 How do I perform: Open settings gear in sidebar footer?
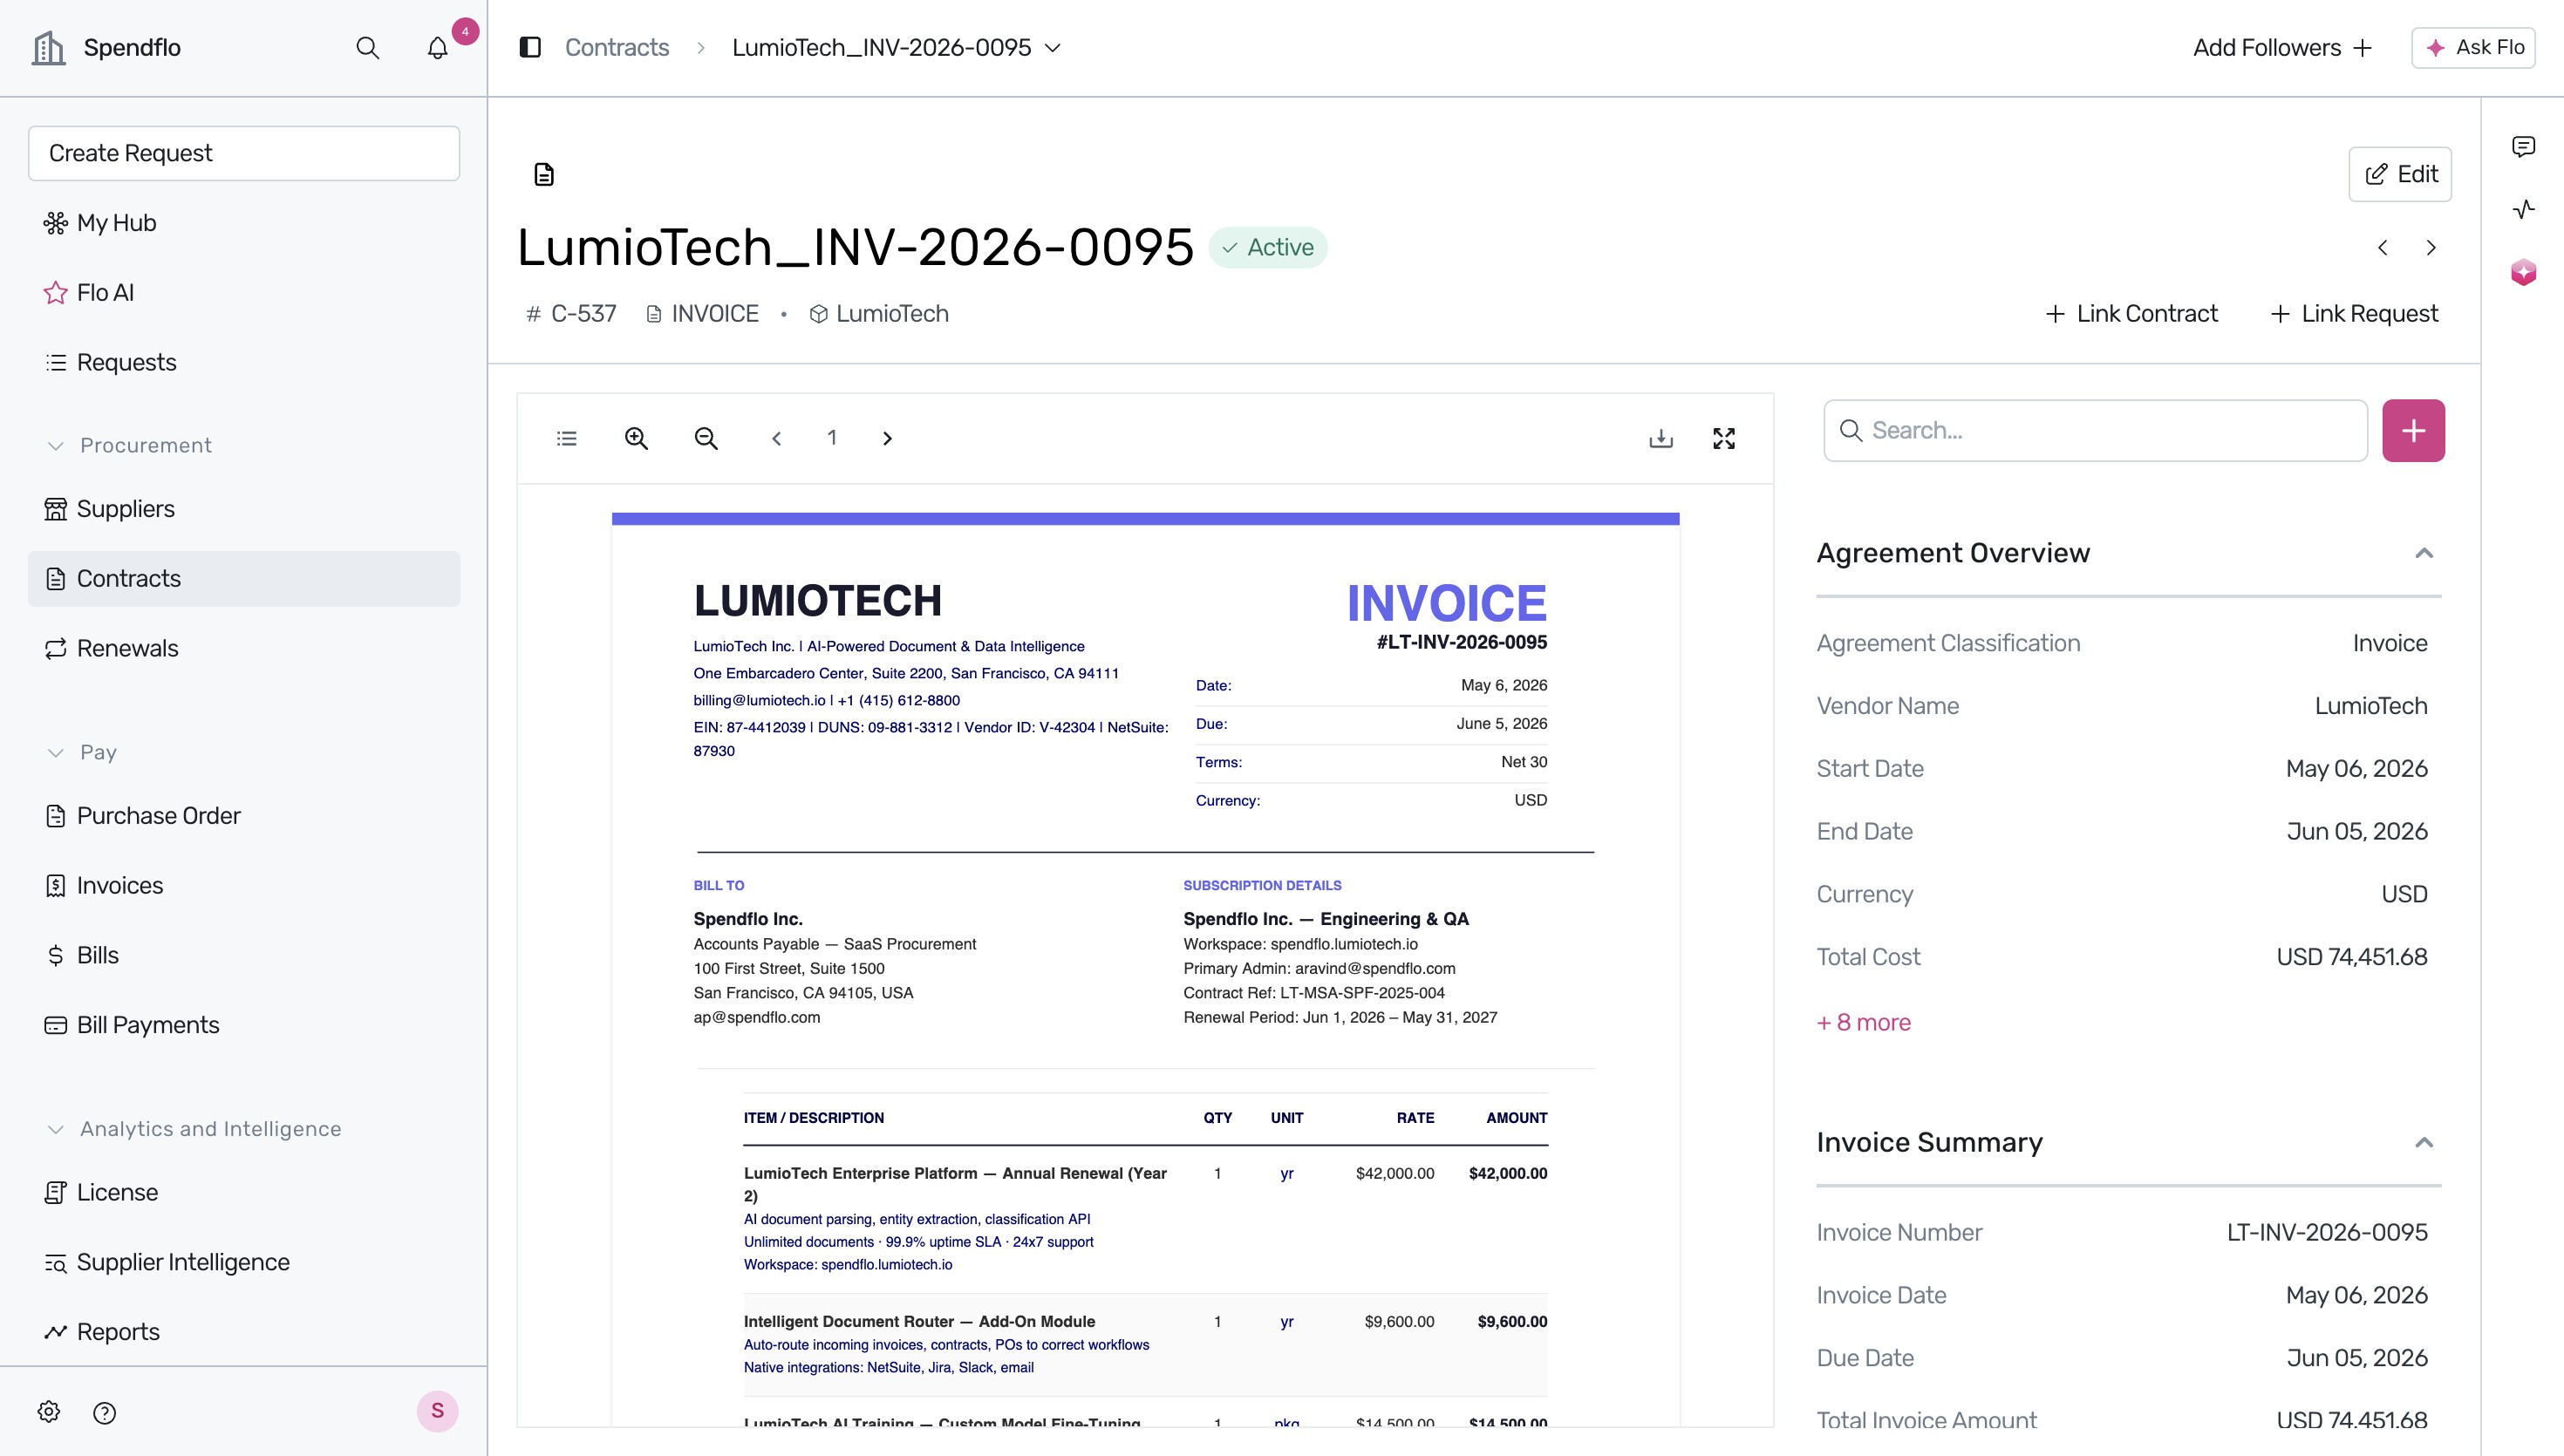[x=49, y=1411]
